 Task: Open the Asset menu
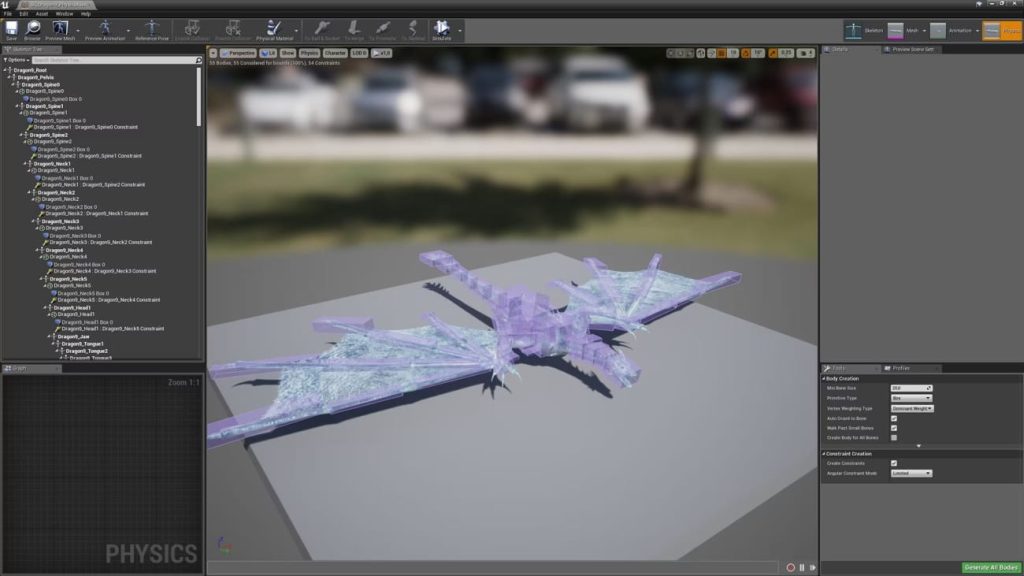pyautogui.click(x=41, y=14)
